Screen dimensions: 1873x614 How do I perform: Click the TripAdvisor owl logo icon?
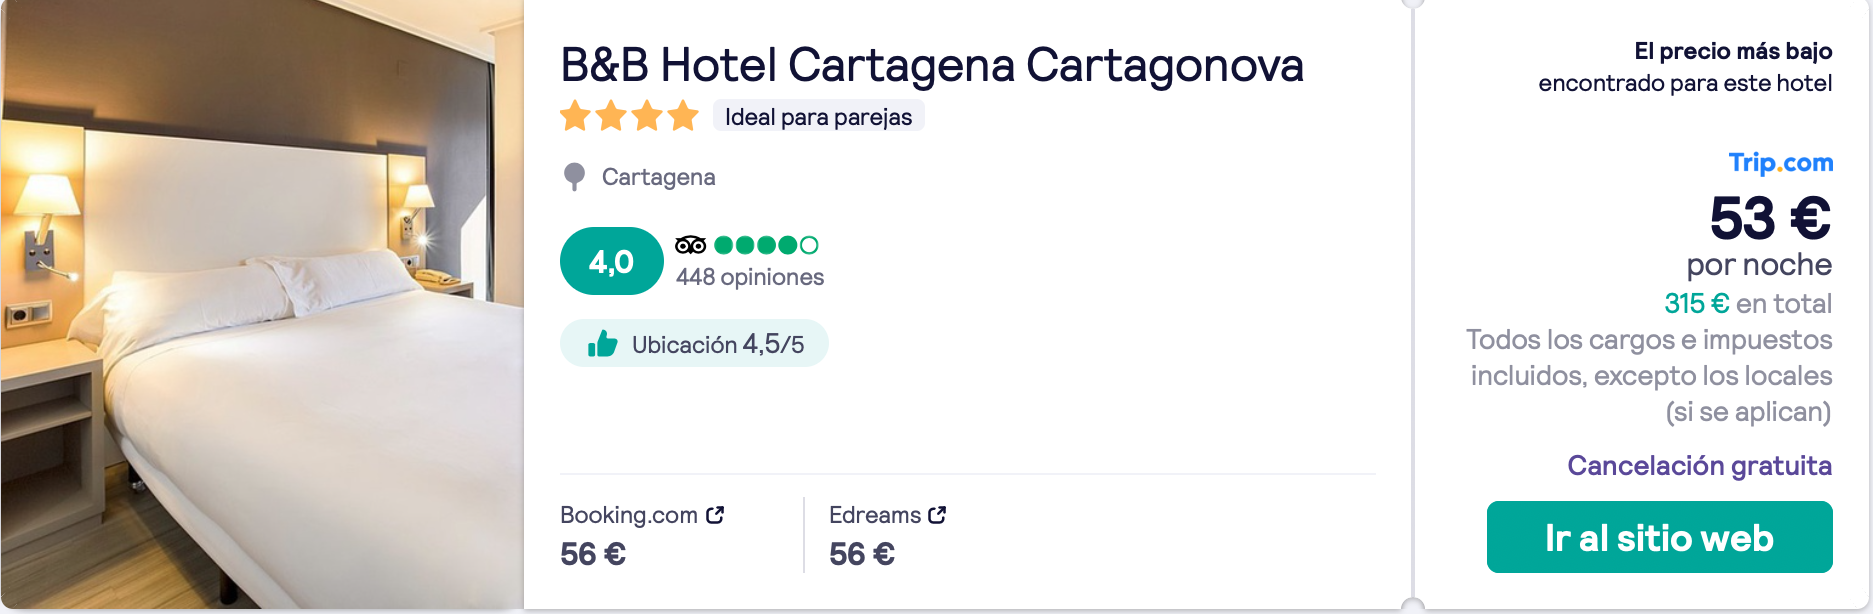690,245
